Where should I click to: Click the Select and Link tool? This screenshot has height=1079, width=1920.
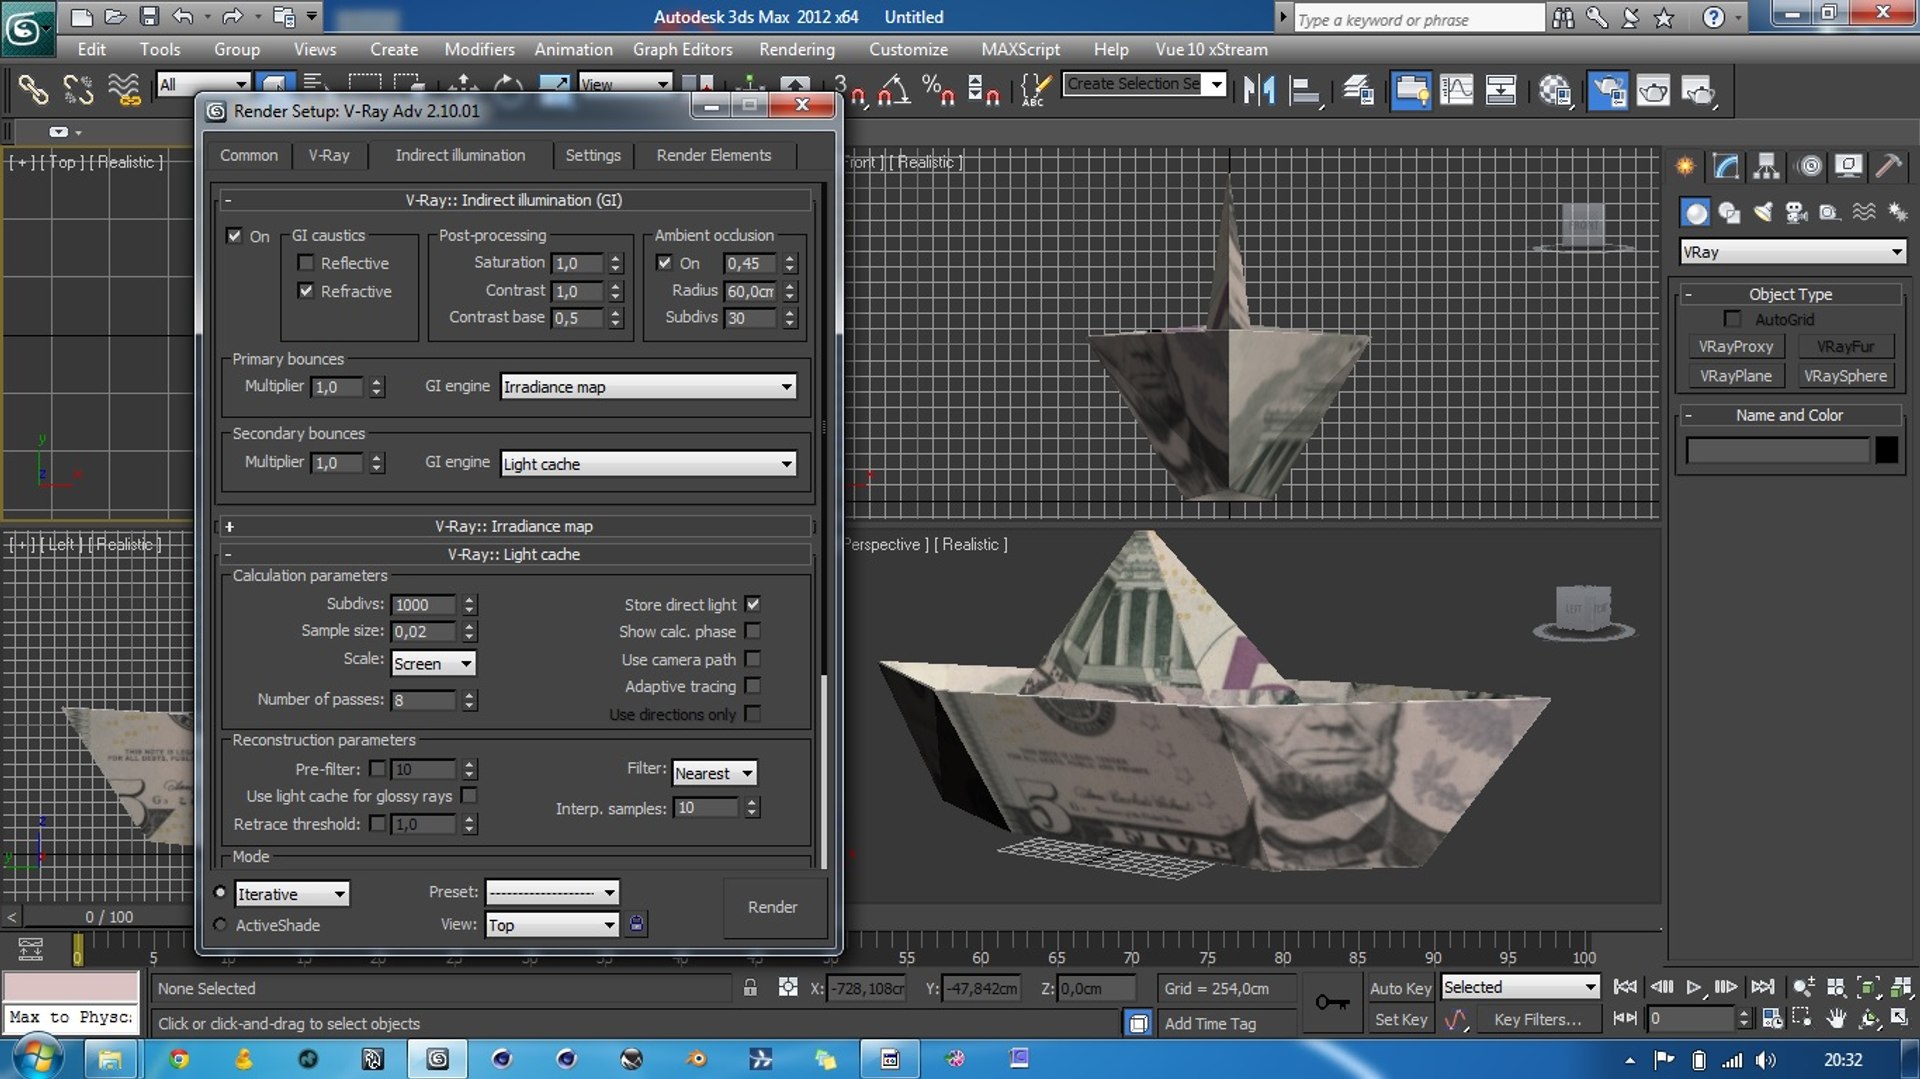33,90
